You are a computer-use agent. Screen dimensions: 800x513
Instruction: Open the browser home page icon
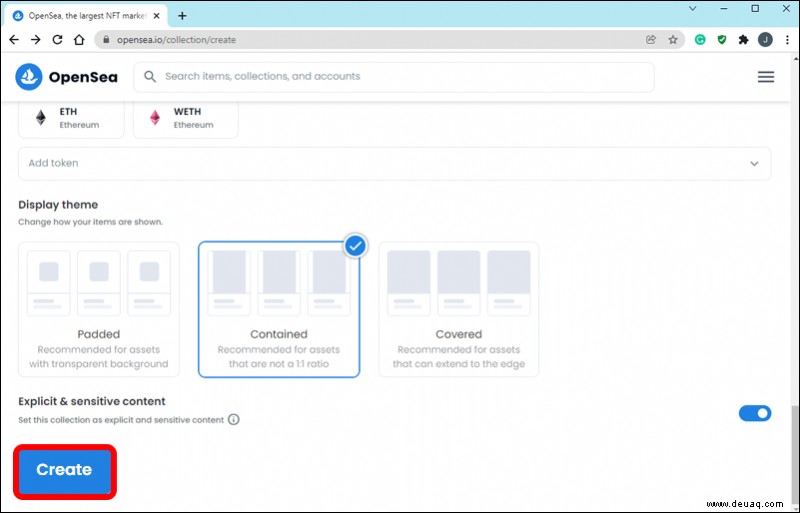click(x=79, y=40)
